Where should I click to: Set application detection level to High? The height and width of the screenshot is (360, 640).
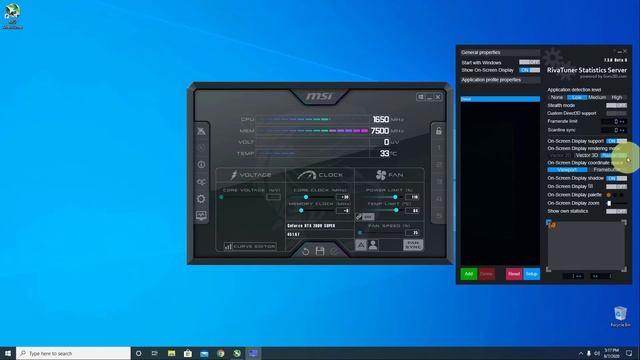(617, 98)
